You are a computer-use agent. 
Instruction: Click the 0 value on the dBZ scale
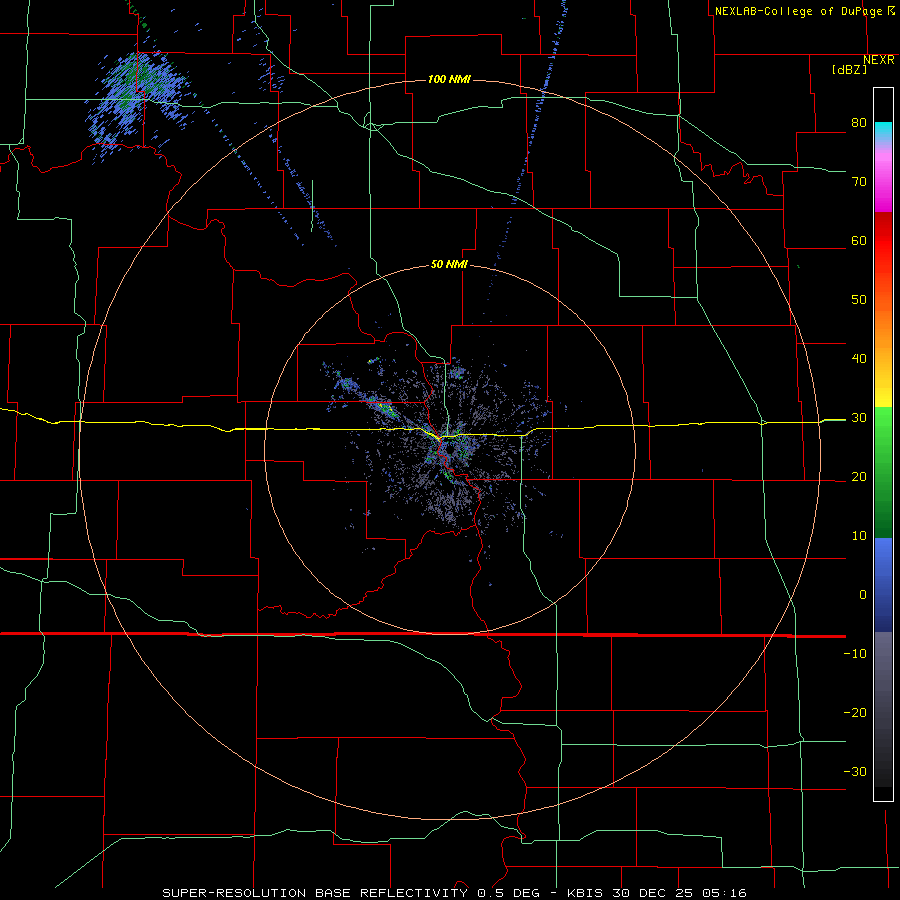point(863,595)
